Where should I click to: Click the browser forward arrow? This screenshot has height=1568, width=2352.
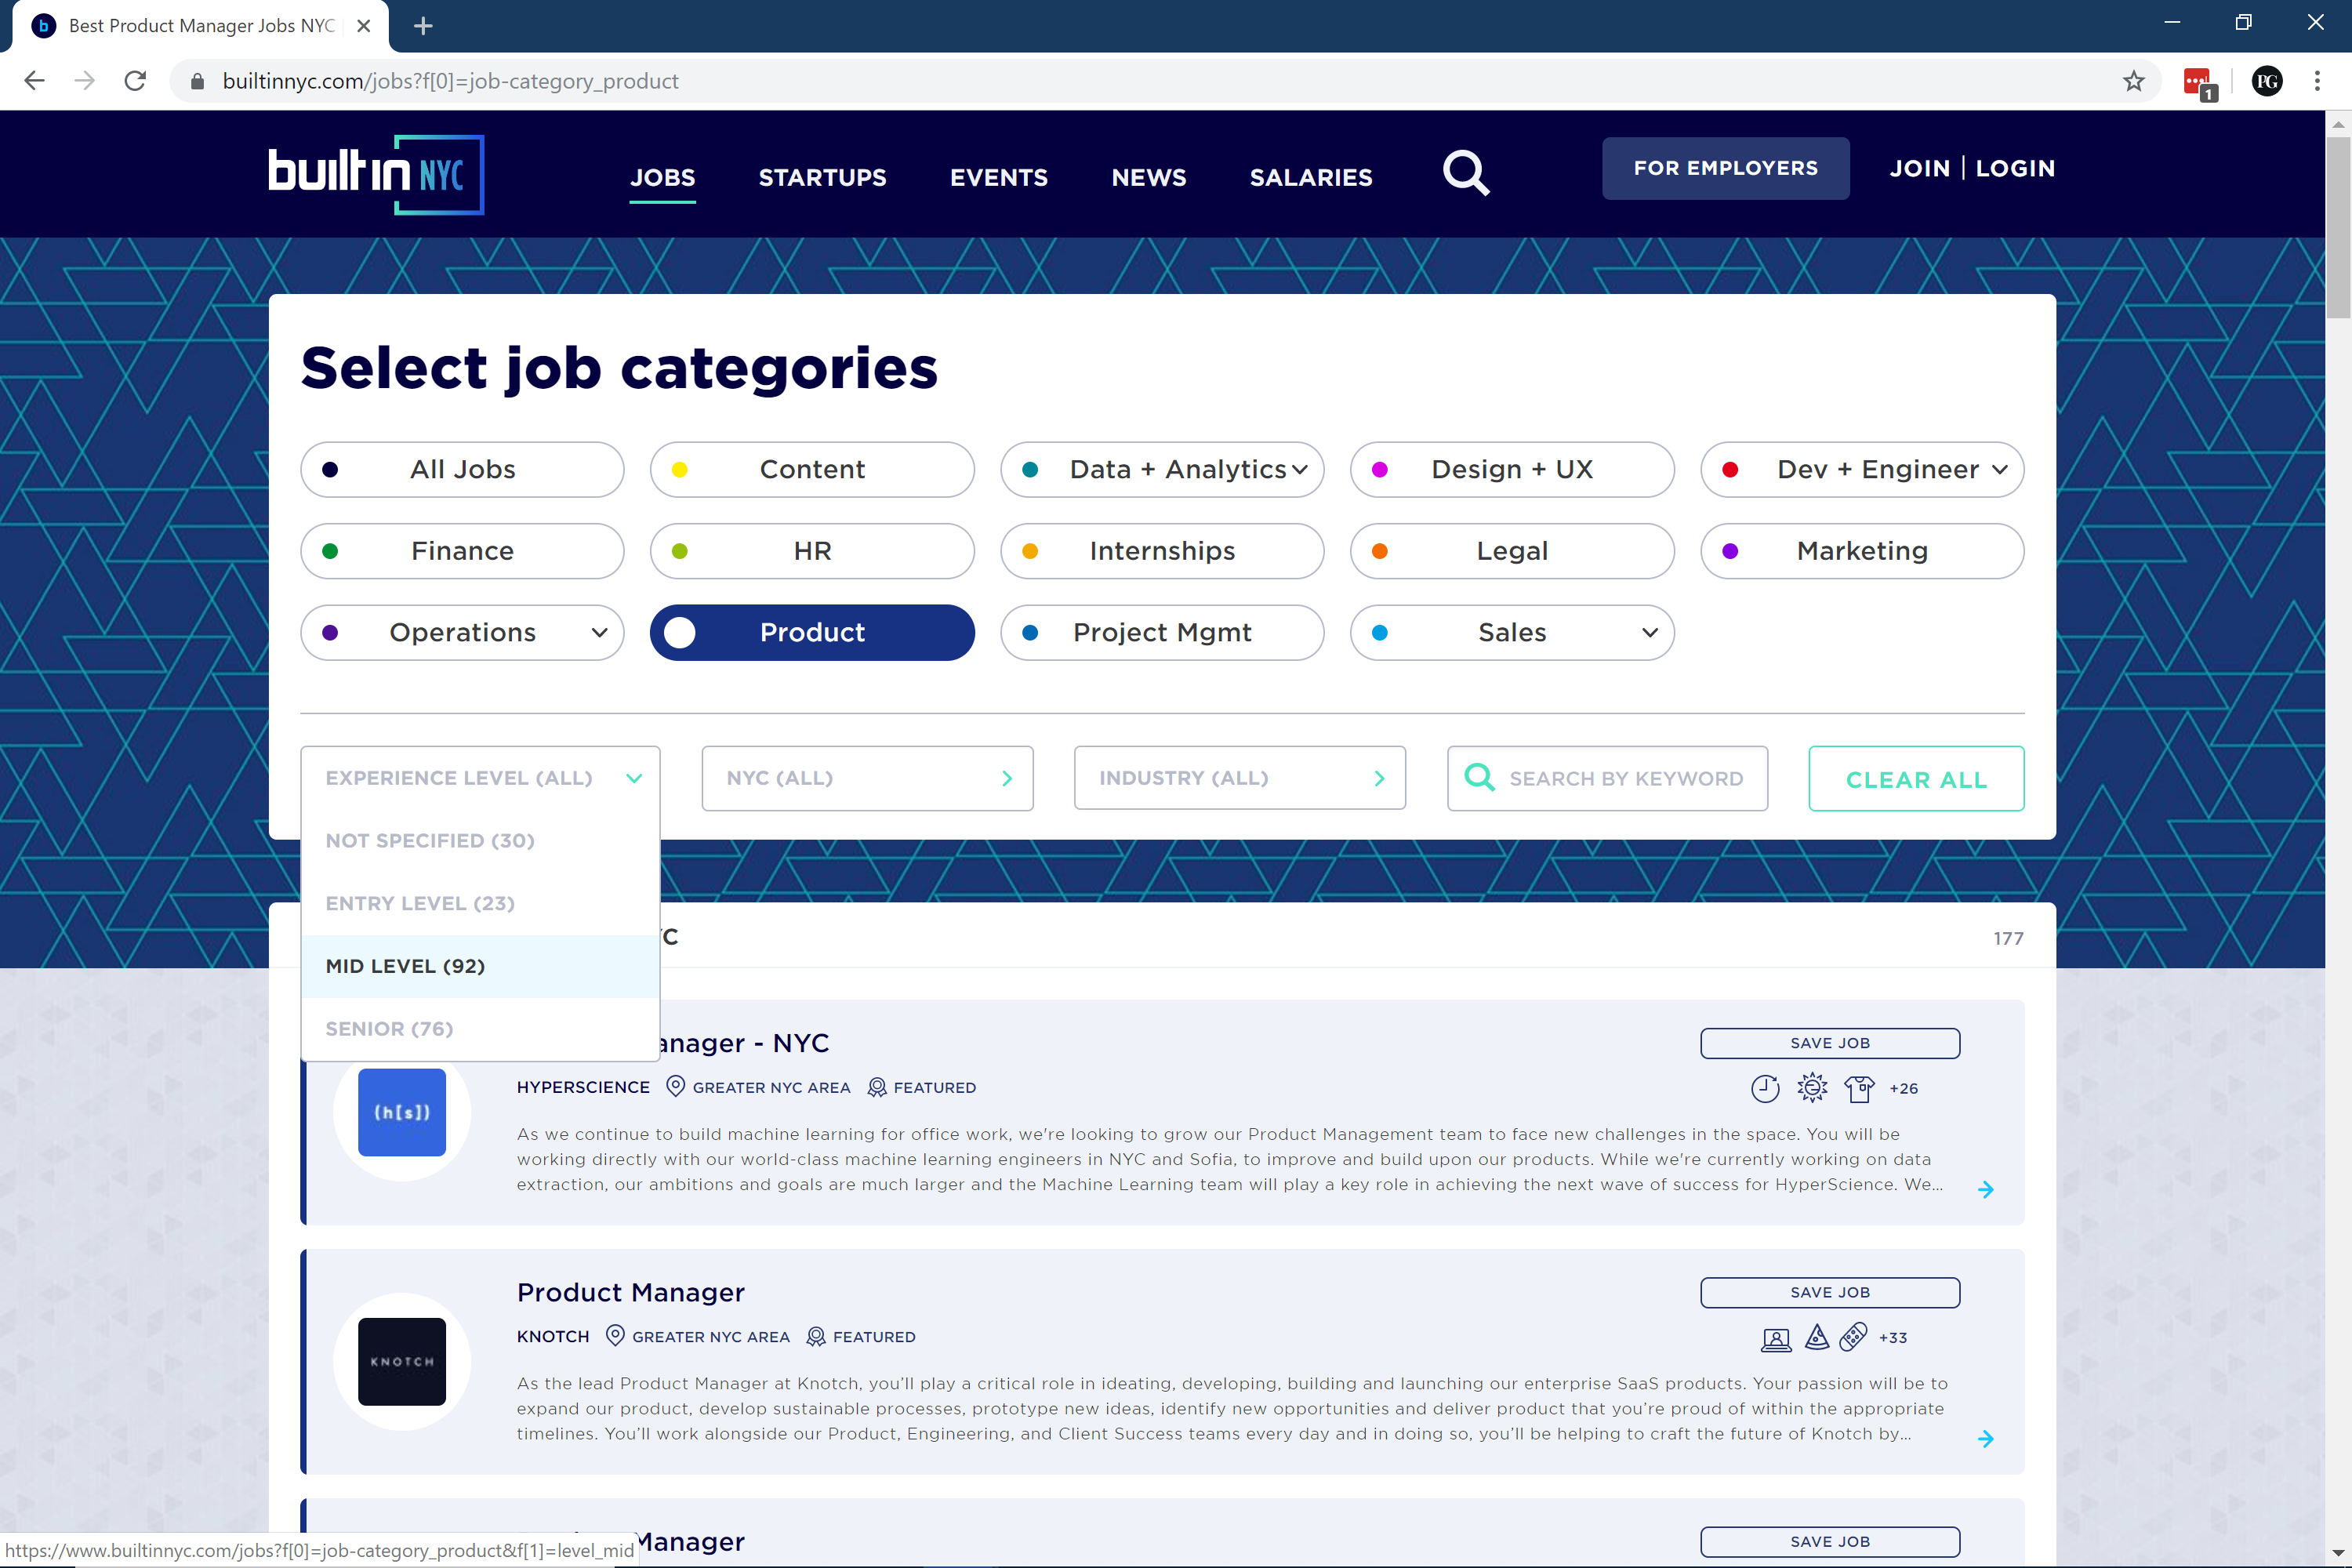(x=85, y=81)
